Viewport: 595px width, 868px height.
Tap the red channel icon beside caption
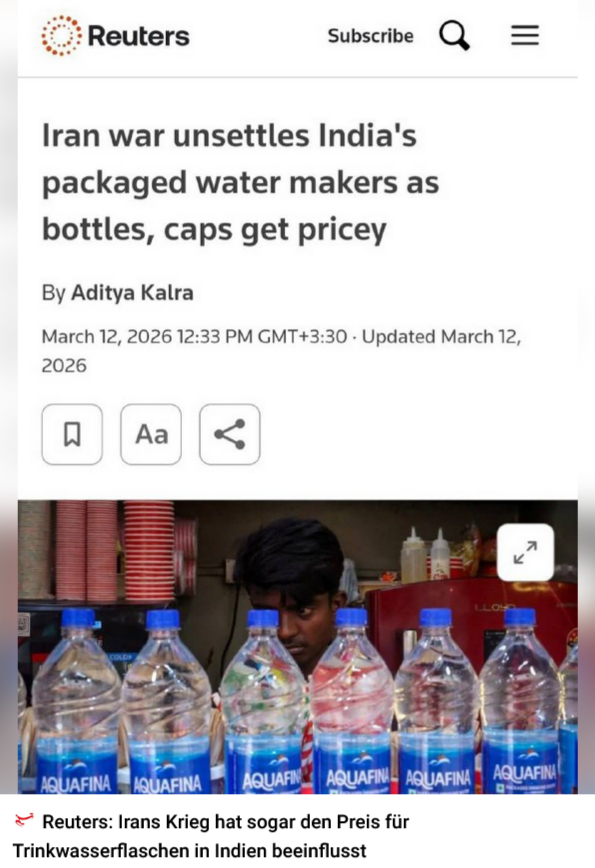coord(24,820)
